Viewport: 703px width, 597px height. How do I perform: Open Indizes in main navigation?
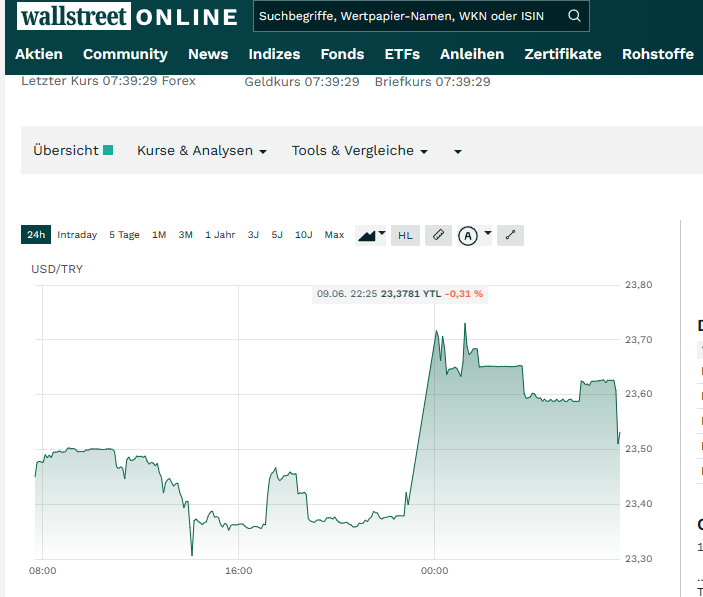point(274,54)
